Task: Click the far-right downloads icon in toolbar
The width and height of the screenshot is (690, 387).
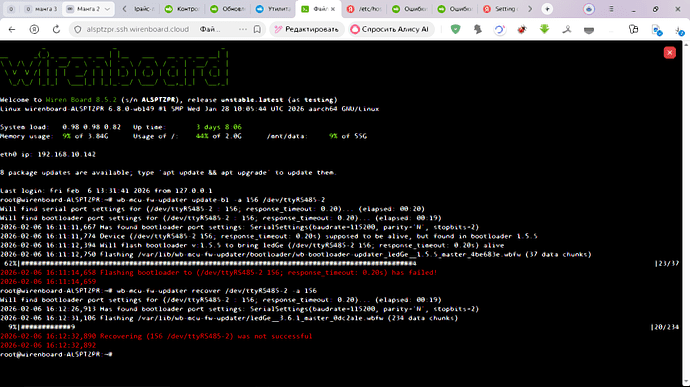Action: pyautogui.click(x=679, y=30)
